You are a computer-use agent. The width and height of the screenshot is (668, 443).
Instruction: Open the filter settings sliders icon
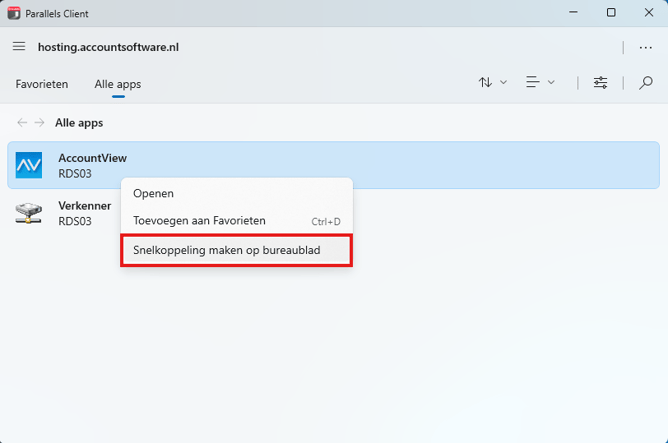600,82
